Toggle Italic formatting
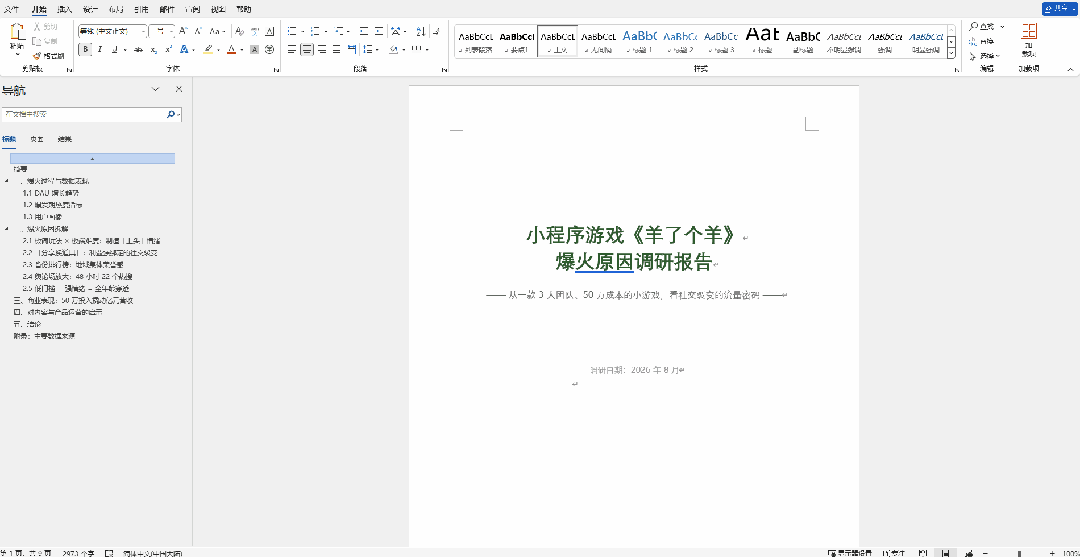 (x=100, y=50)
